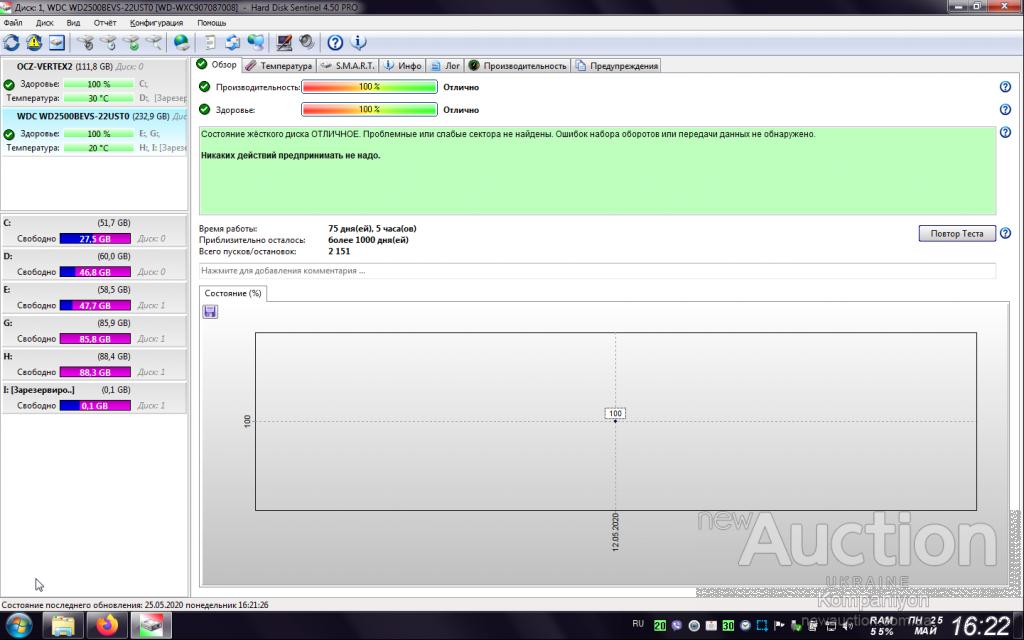This screenshot has height=640, width=1024.
Task: Click the Viber tray icon
Action: click(x=677, y=626)
